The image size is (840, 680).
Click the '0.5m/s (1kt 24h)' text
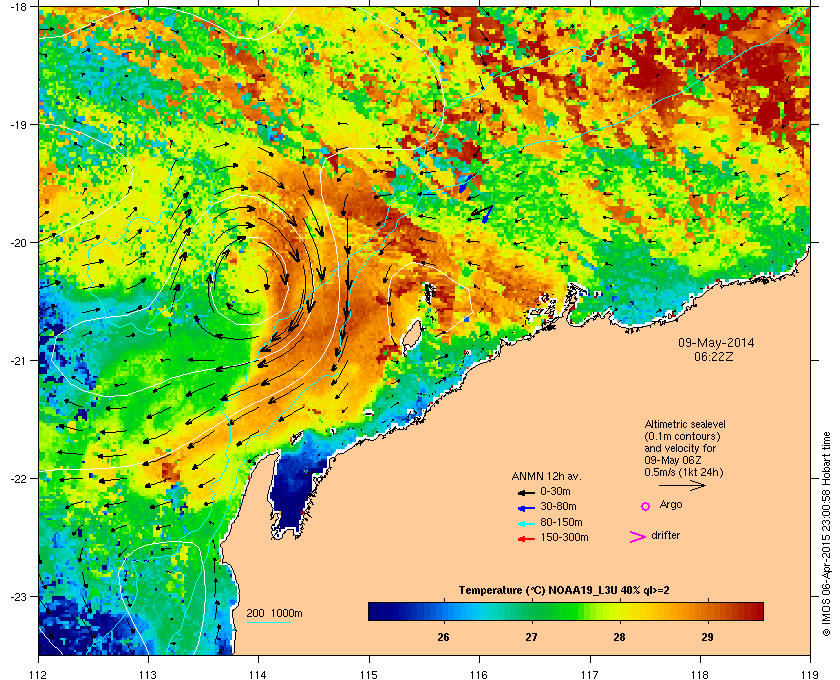[684, 473]
